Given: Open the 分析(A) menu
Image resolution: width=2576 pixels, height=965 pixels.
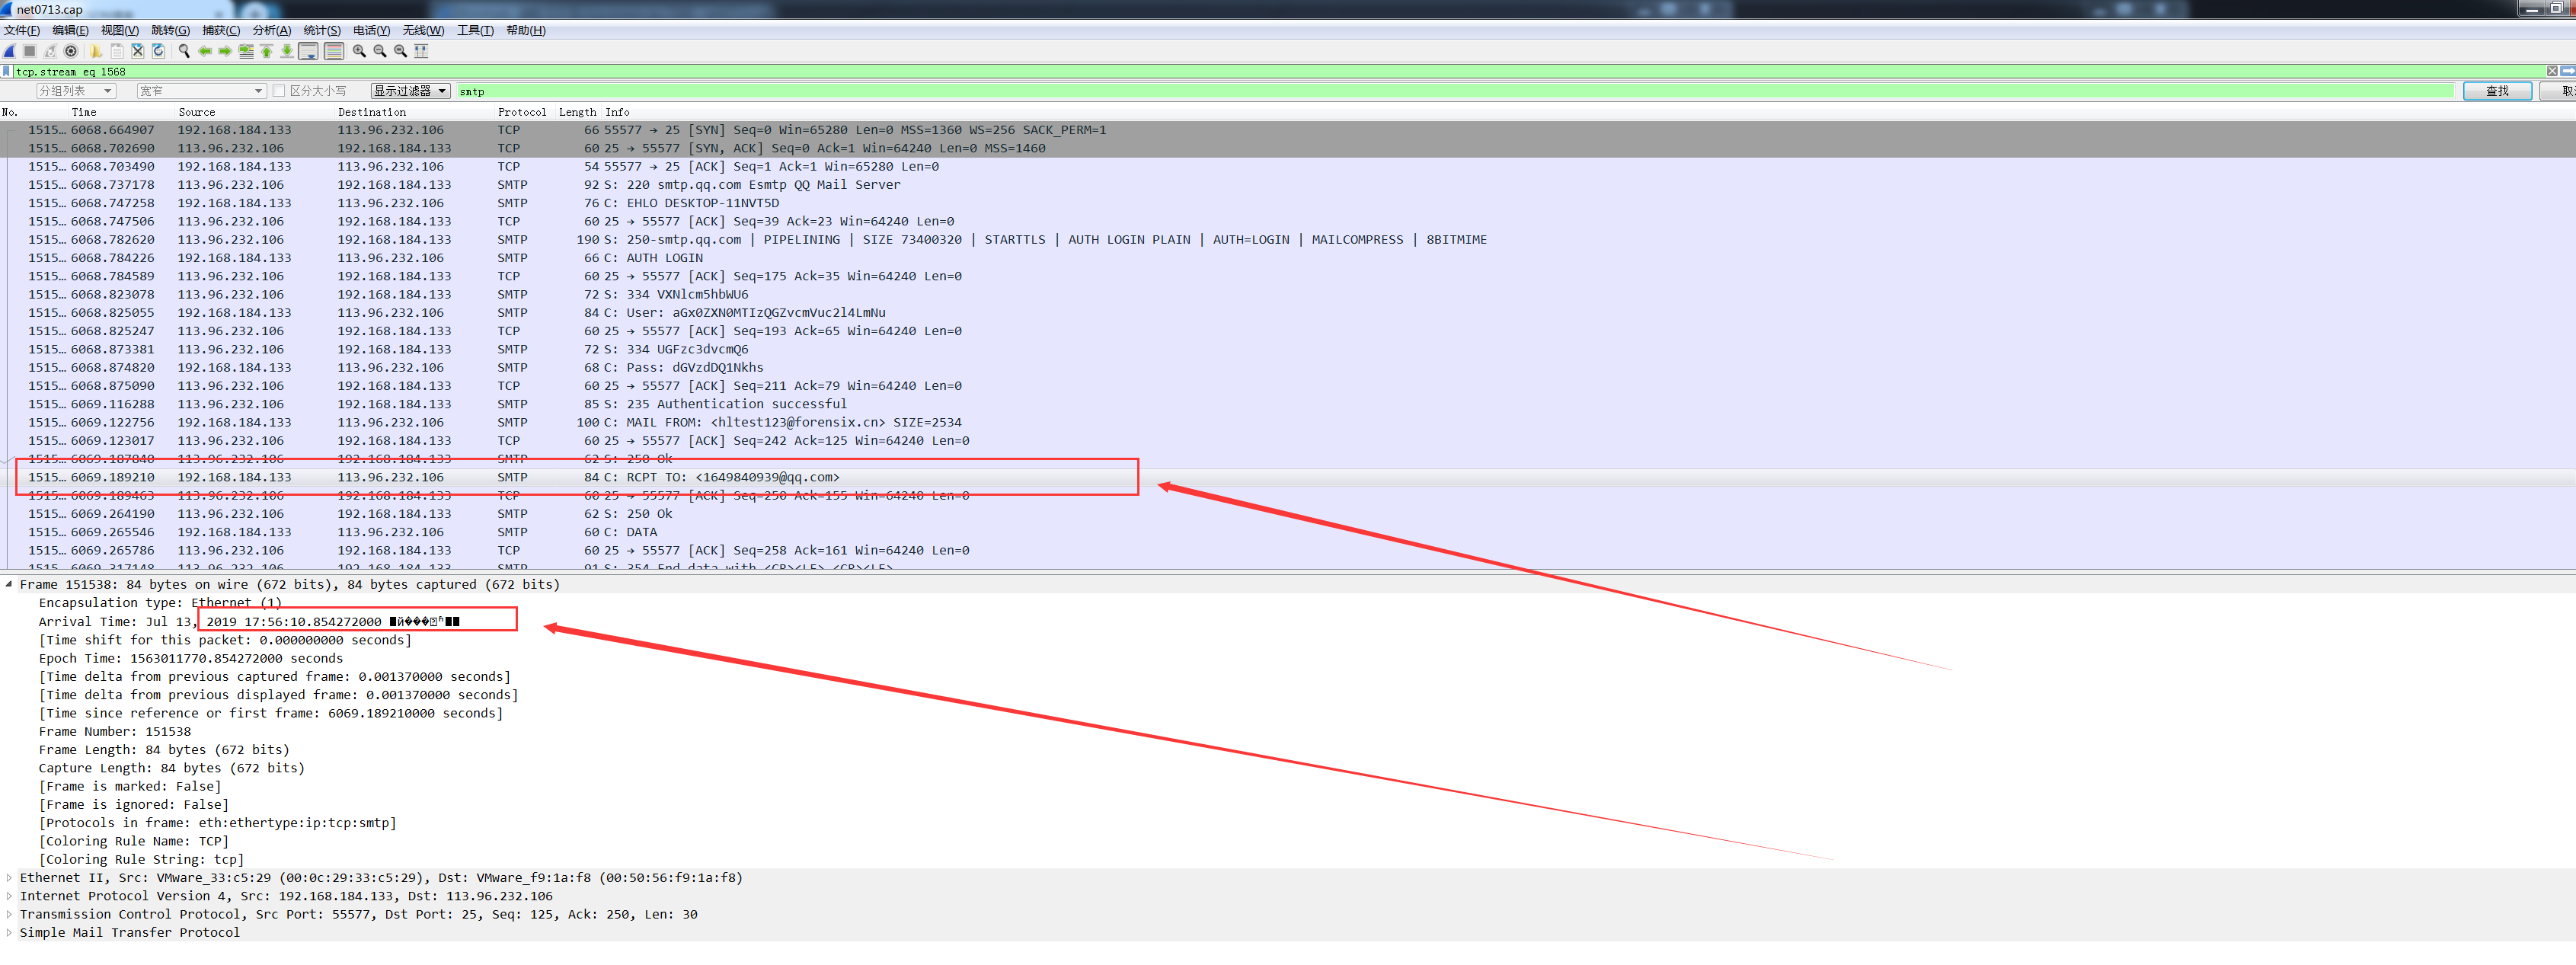Looking at the screenshot, I should (x=271, y=30).
